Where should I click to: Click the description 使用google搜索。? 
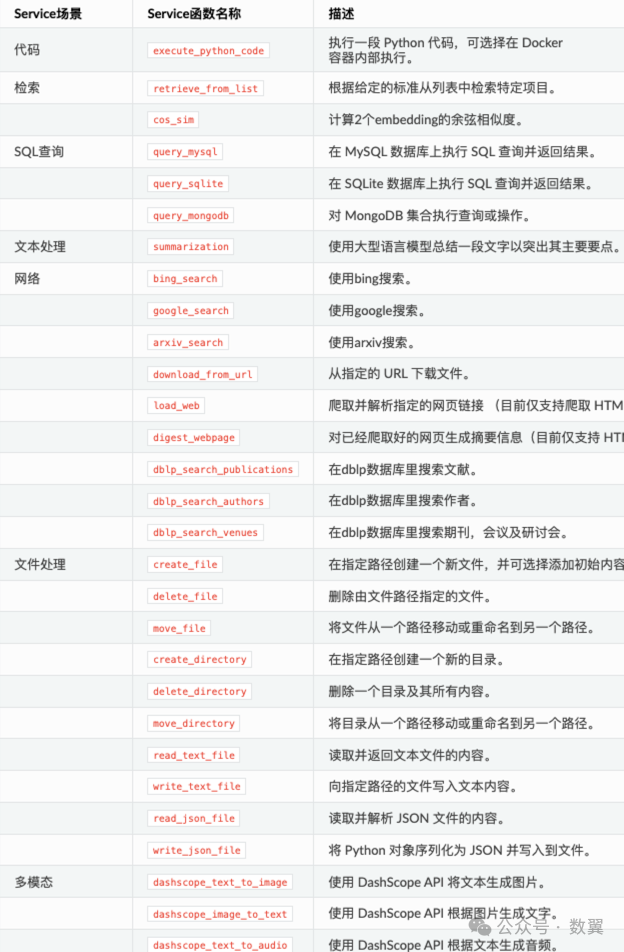377,310
